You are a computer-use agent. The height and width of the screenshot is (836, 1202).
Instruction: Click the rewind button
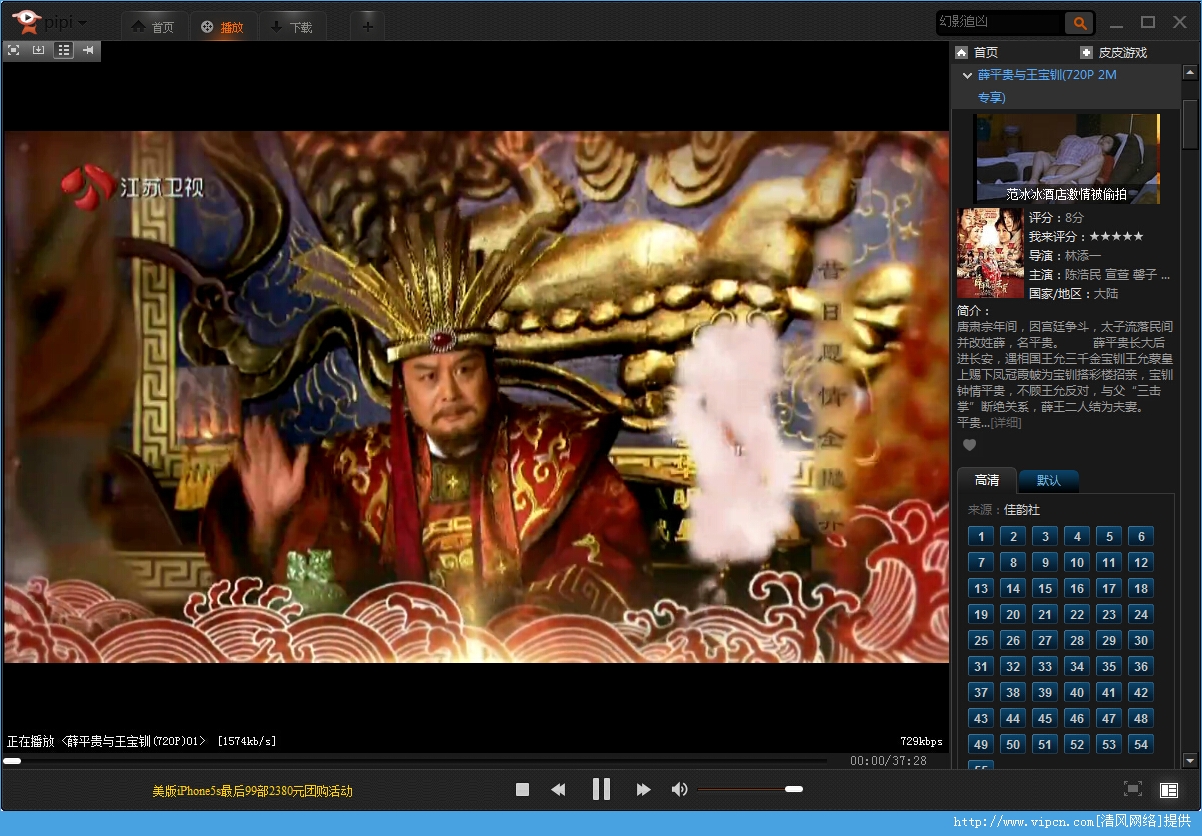tap(558, 790)
